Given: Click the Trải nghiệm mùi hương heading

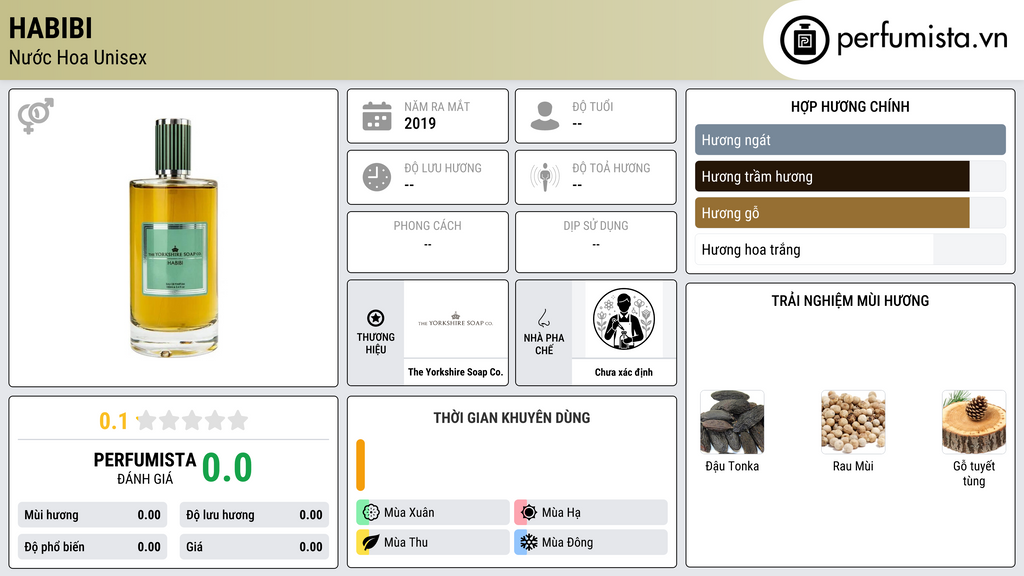Looking at the screenshot, I should click(x=850, y=301).
